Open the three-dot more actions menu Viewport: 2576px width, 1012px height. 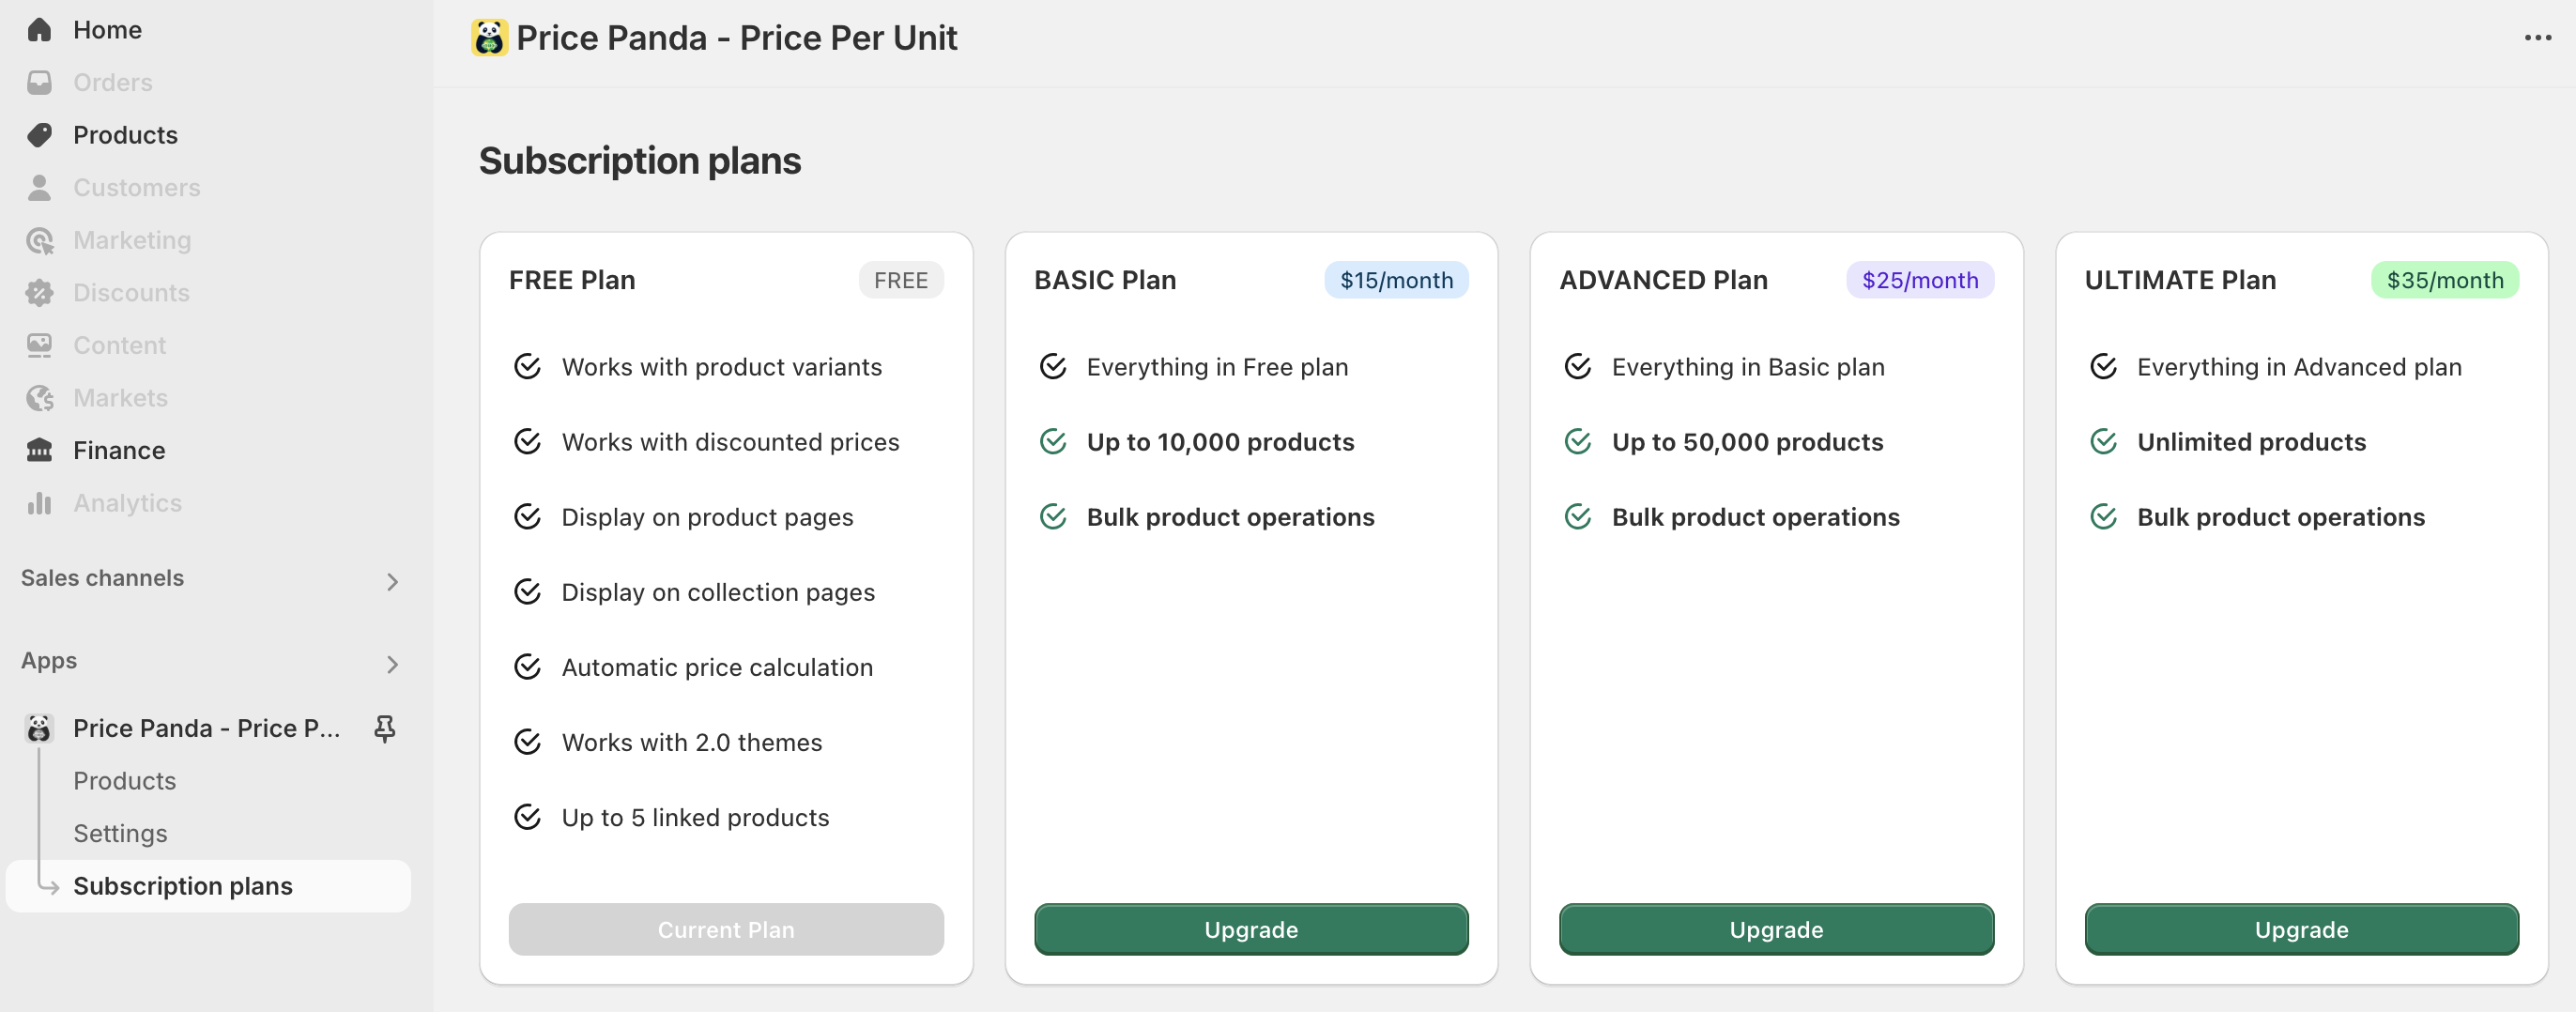pos(2537,38)
